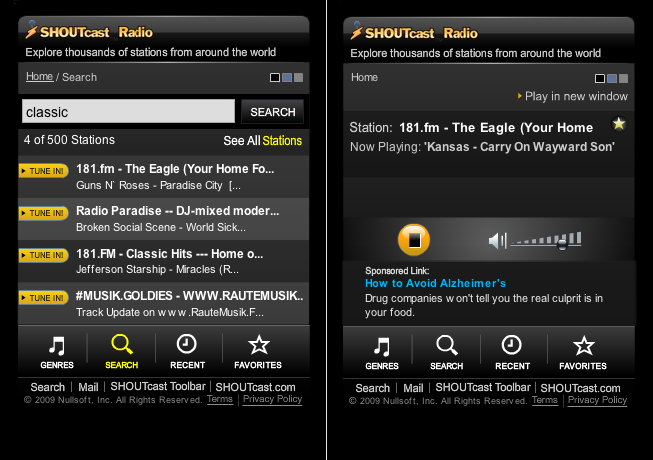The width and height of the screenshot is (653, 460).
Task: Select gray theme swatch in right panel
Action: click(623, 78)
